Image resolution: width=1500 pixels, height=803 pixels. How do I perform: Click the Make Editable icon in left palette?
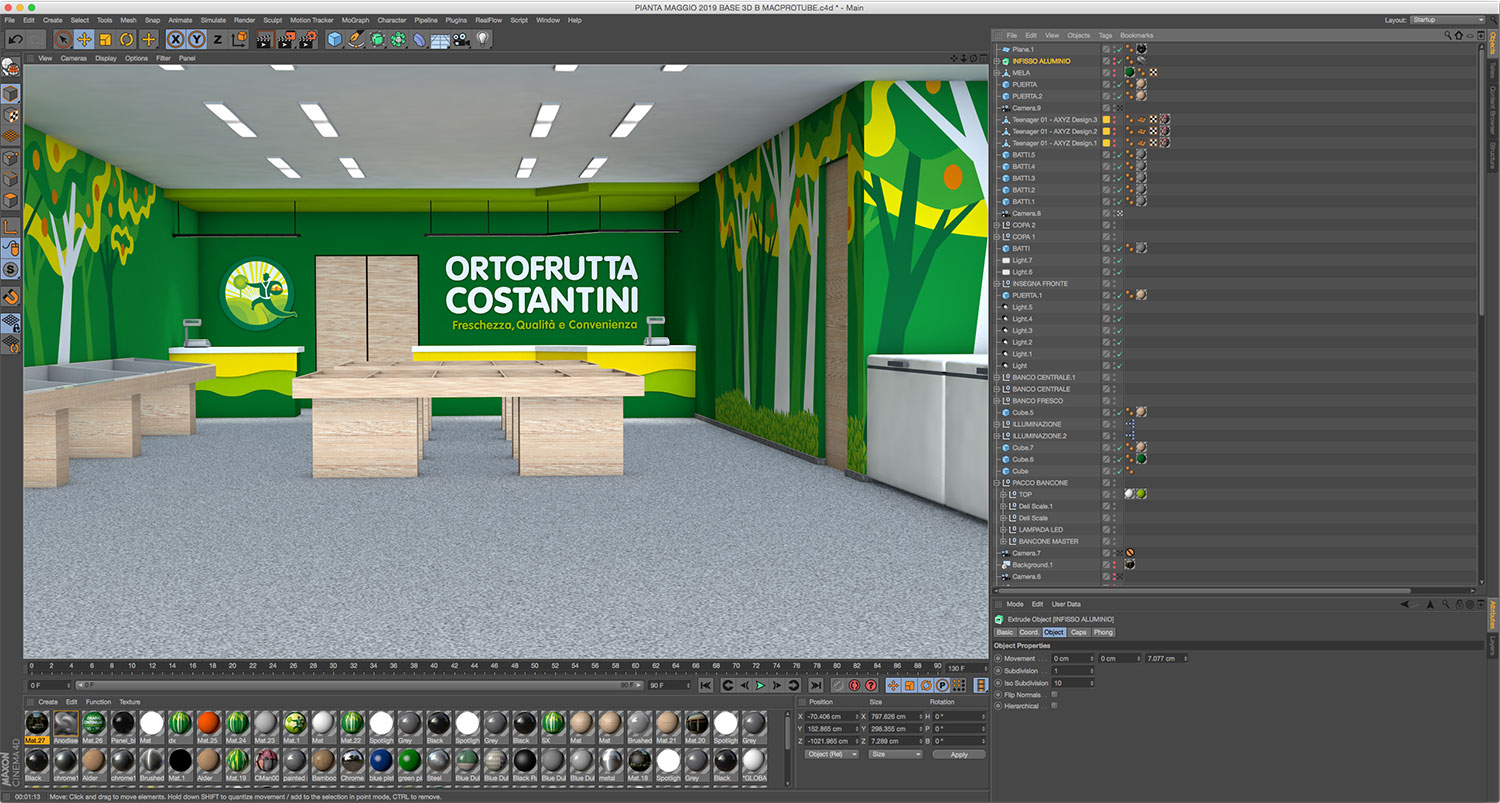[10, 68]
